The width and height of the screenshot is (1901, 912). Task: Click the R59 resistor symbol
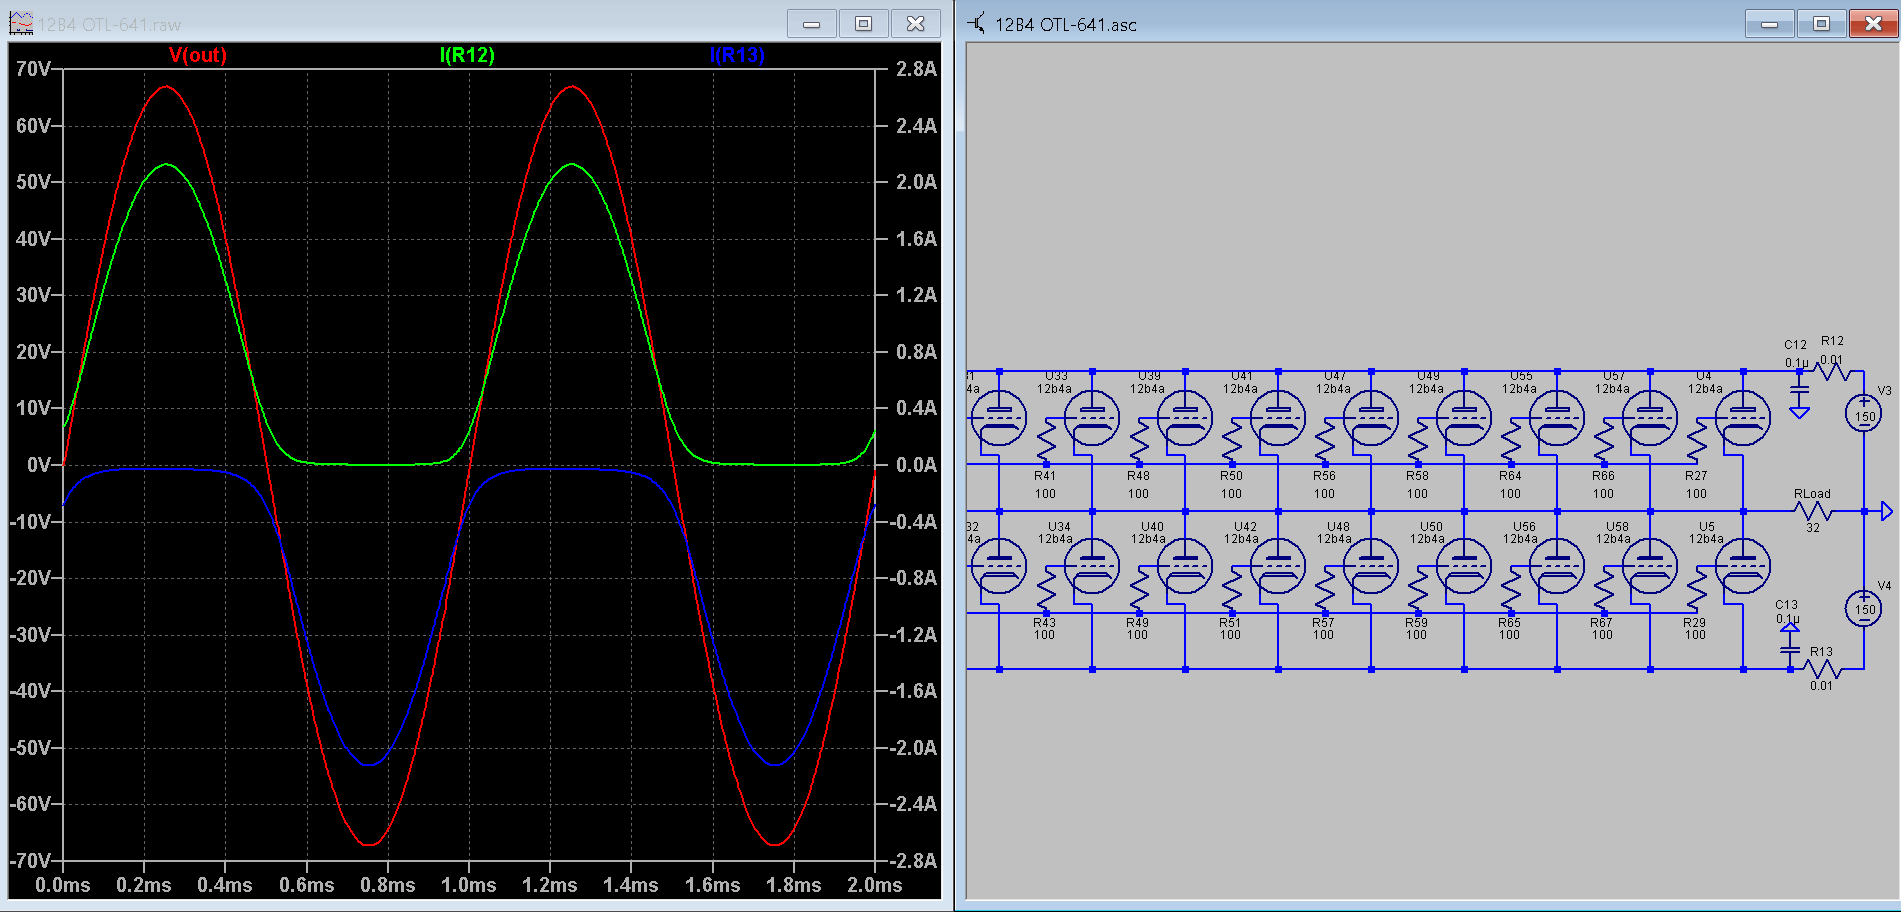pos(1418,589)
